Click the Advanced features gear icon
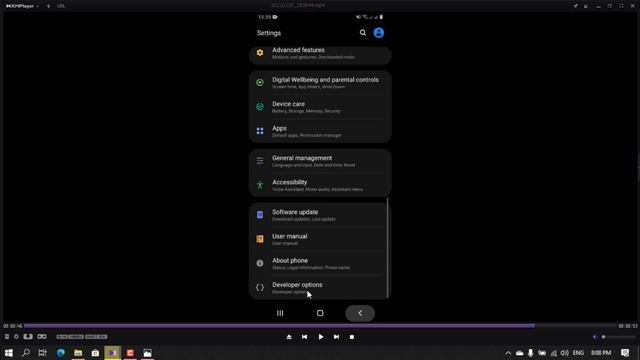Screen dimensions: 640x360 pos(260,53)
